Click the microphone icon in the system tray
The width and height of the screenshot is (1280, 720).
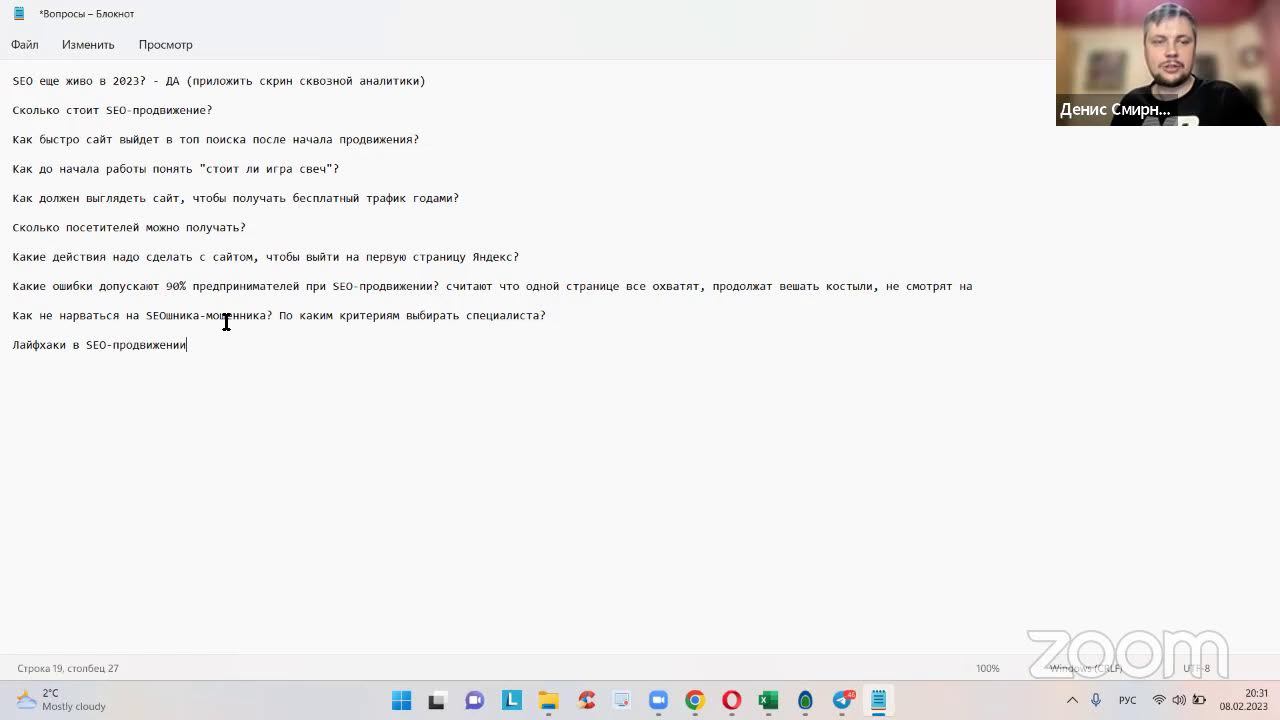(x=1096, y=700)
